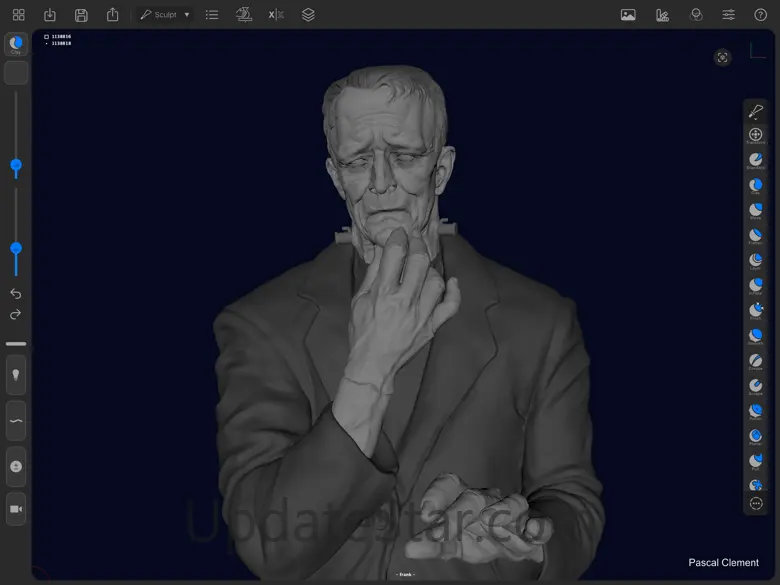780x585 pixels.
Task: Open the share export icon
Action: [x=112, y=14]
